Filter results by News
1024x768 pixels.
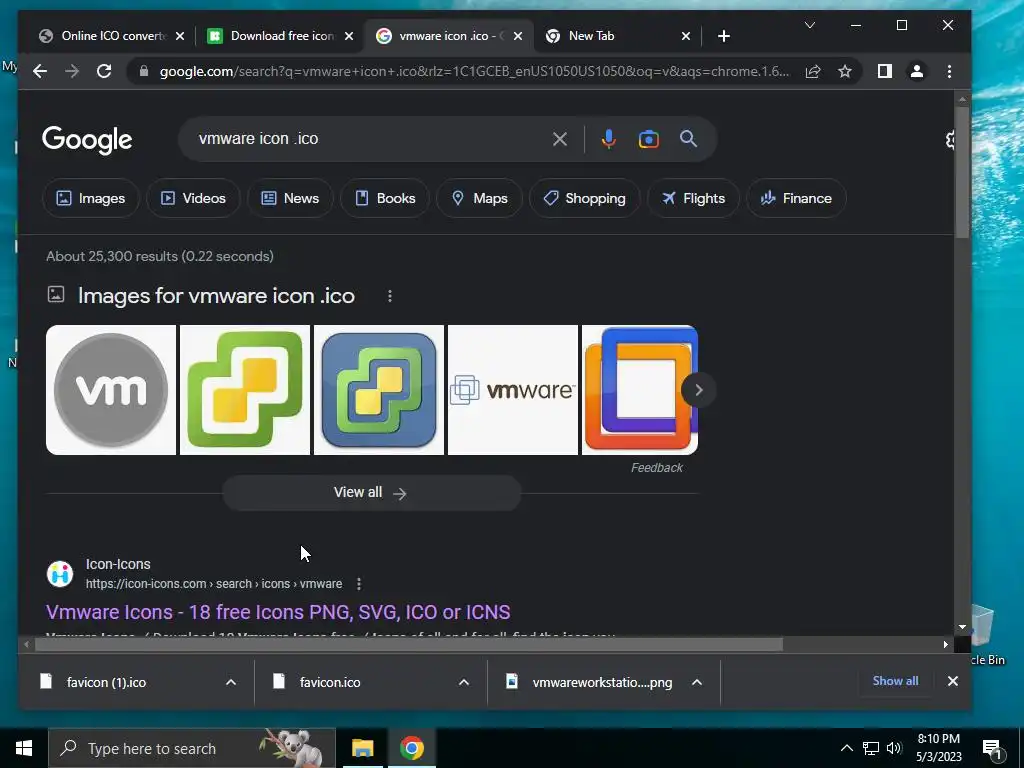click(x=290, y=198)
